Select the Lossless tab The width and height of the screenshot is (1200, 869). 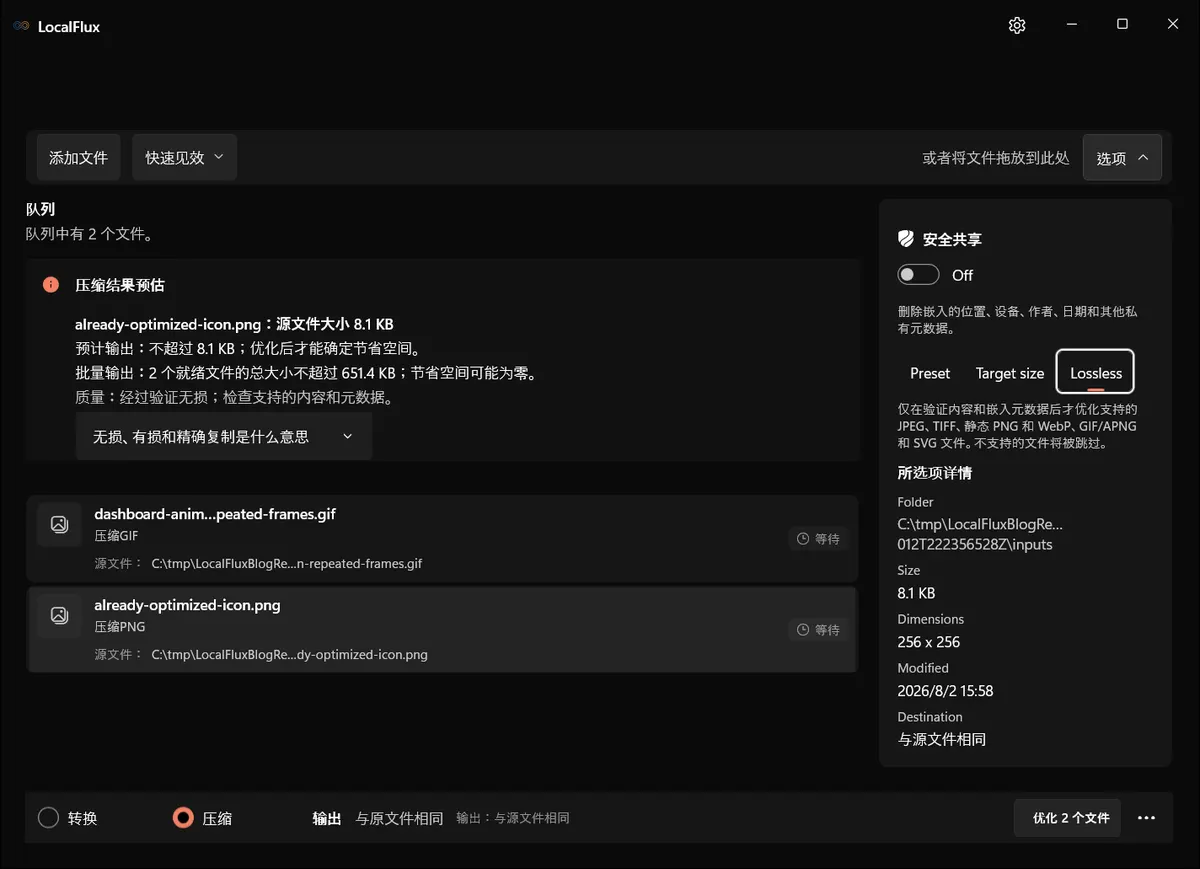click(1096, 373)
